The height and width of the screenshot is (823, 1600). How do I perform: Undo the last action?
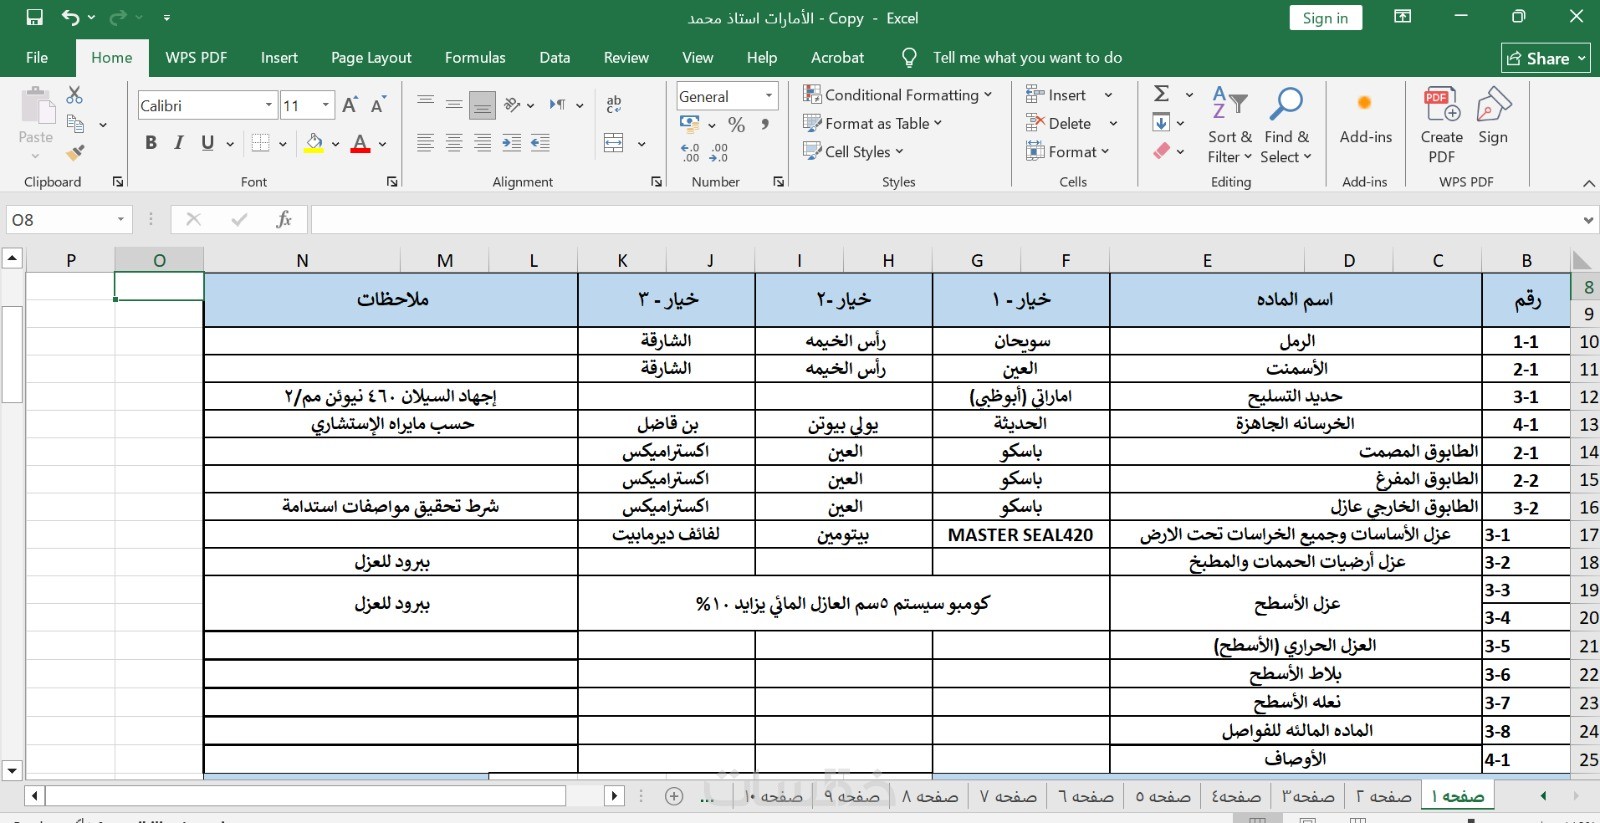click(x=70, y=17)
